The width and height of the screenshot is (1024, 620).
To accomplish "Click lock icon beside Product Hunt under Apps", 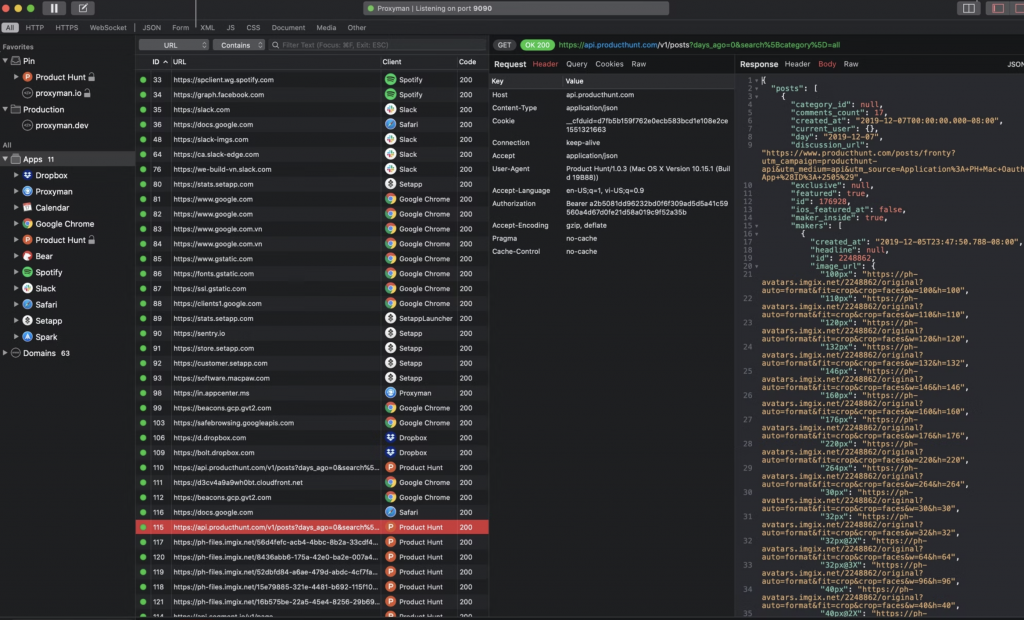I will point(91,240).
